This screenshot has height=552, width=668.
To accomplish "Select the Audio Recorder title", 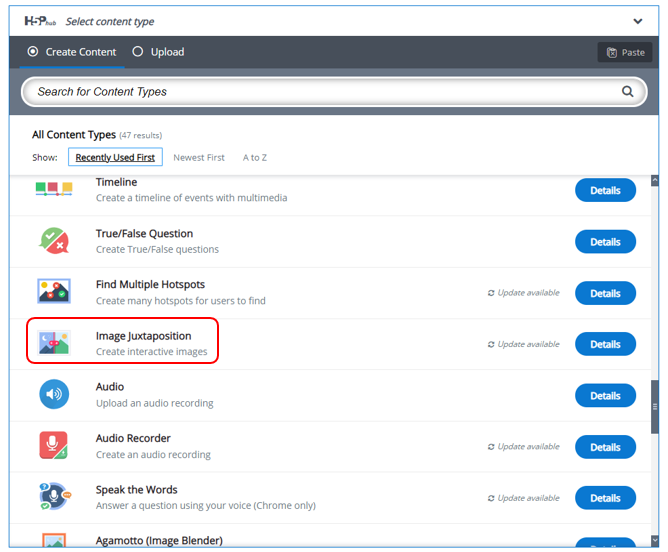I will pos(133,438).
